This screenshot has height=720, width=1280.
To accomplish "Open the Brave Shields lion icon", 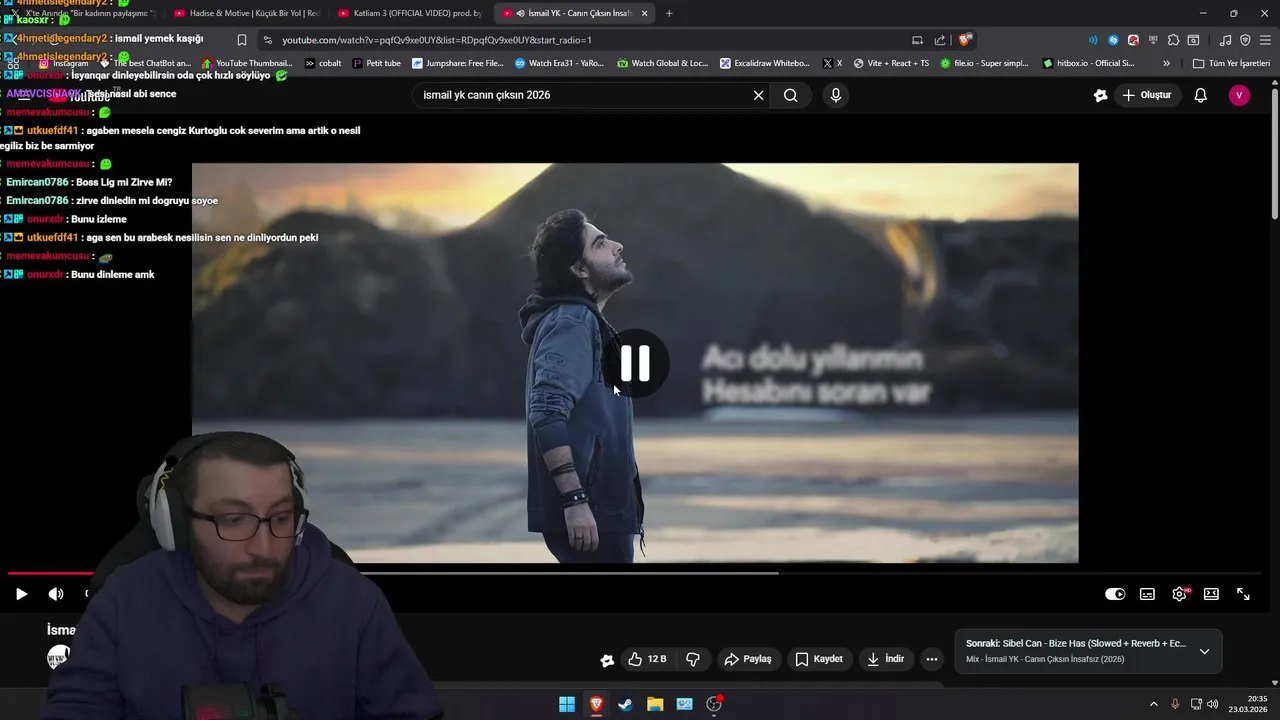I will (x=964, y=40).
